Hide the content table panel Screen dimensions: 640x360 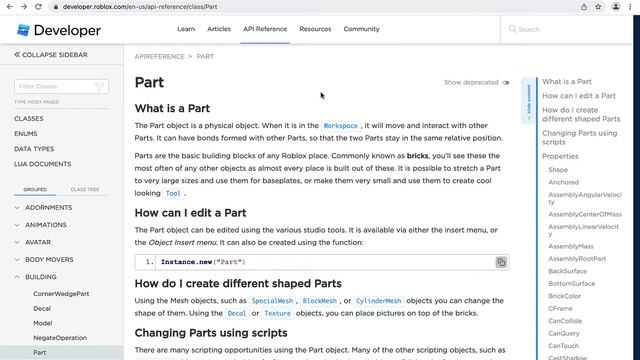529,100
